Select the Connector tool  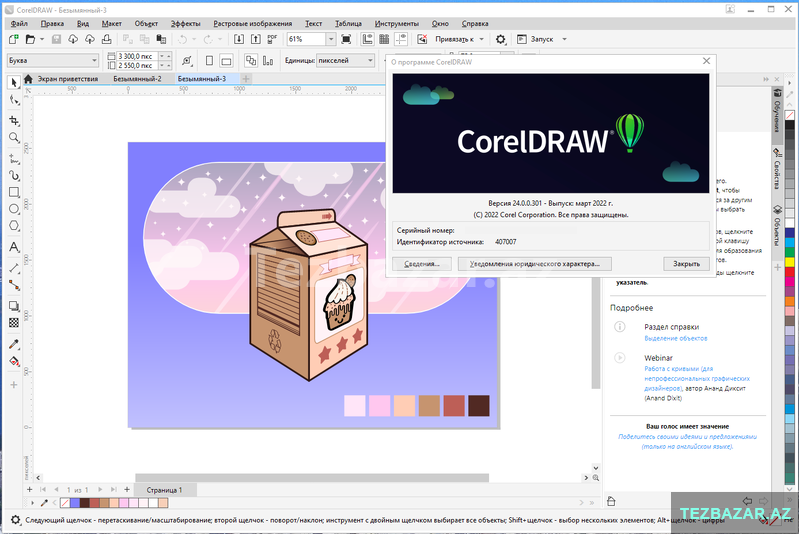[x=14, y=285]
